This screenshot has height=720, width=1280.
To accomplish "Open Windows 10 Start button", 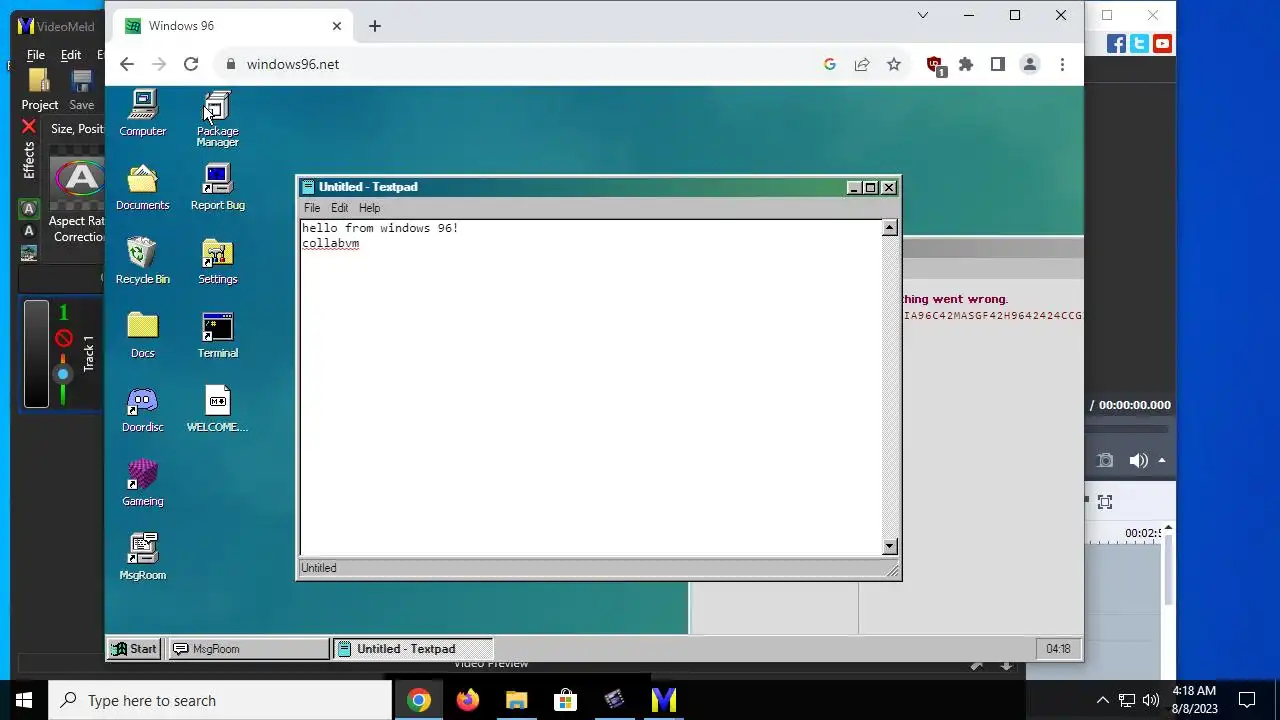I will 24,700.
